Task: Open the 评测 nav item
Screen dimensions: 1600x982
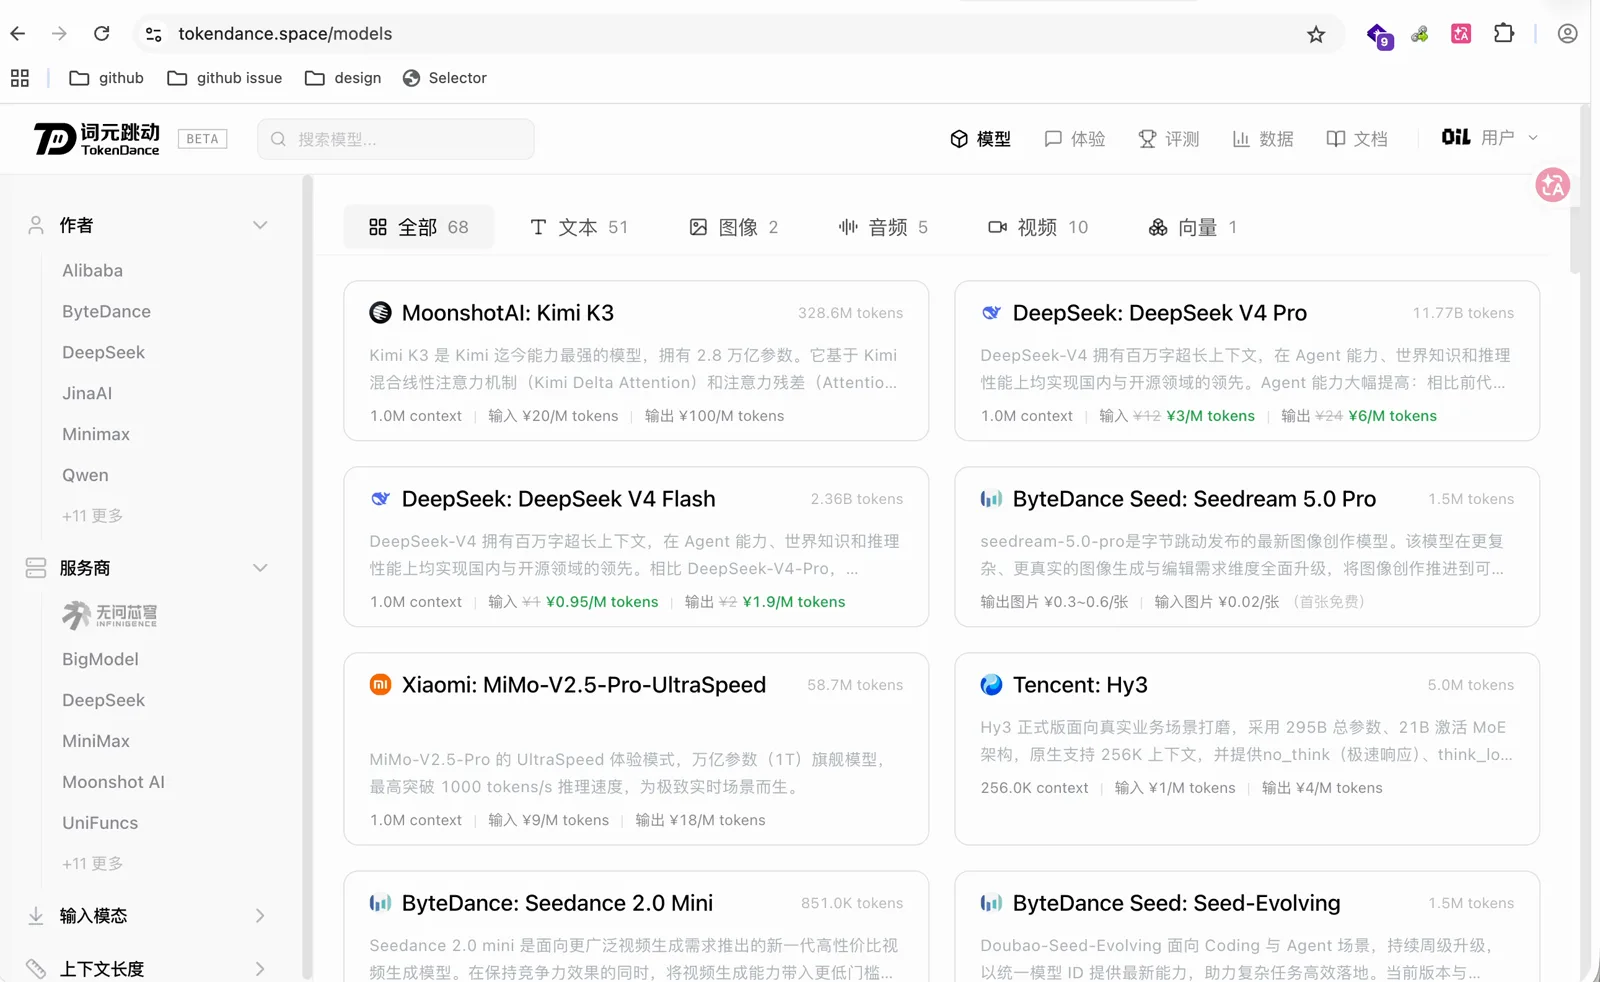Action: (1168, 139)
